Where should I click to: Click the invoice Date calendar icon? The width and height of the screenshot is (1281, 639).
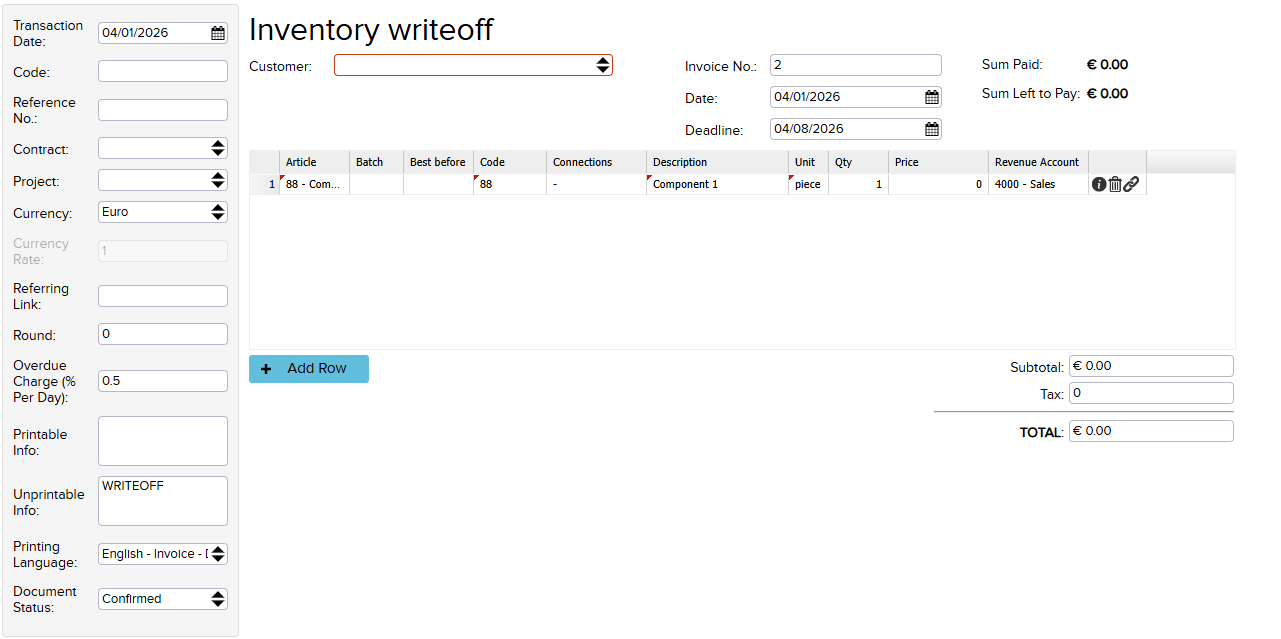pyautogui.click(x=932, y=97)
